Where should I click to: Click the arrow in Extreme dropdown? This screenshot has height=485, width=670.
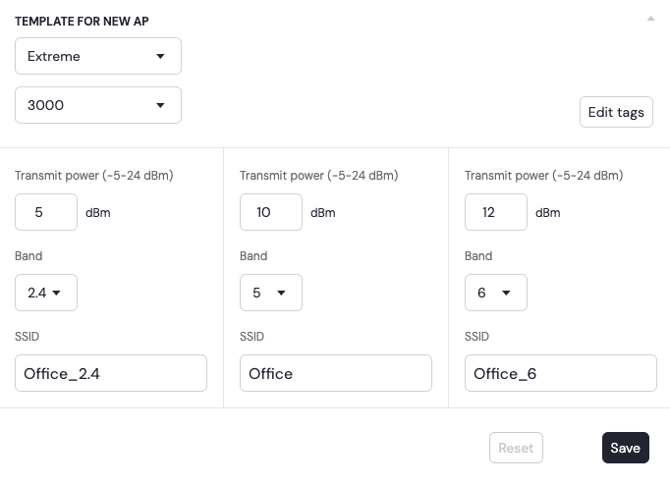pyautogui.click(x=161, y=56)
